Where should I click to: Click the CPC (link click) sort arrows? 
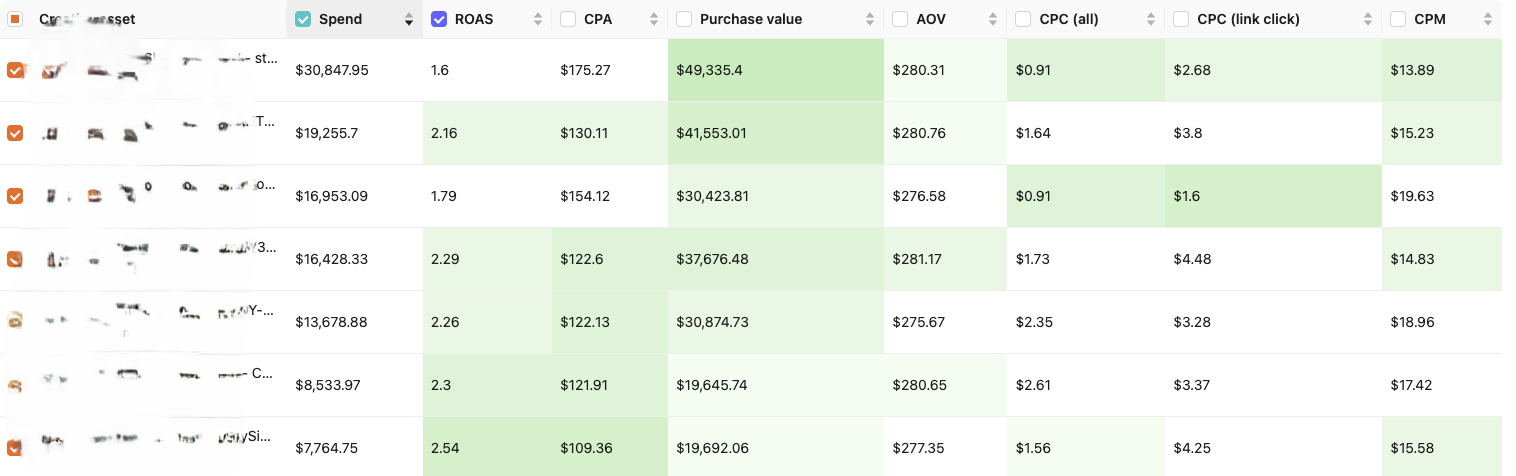click(x=1368, y=19)
